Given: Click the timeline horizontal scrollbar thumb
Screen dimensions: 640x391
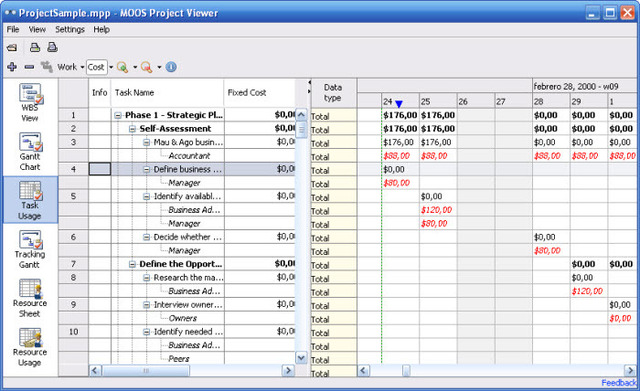Looking at the screenshot, I should click(x=406, y=371).
